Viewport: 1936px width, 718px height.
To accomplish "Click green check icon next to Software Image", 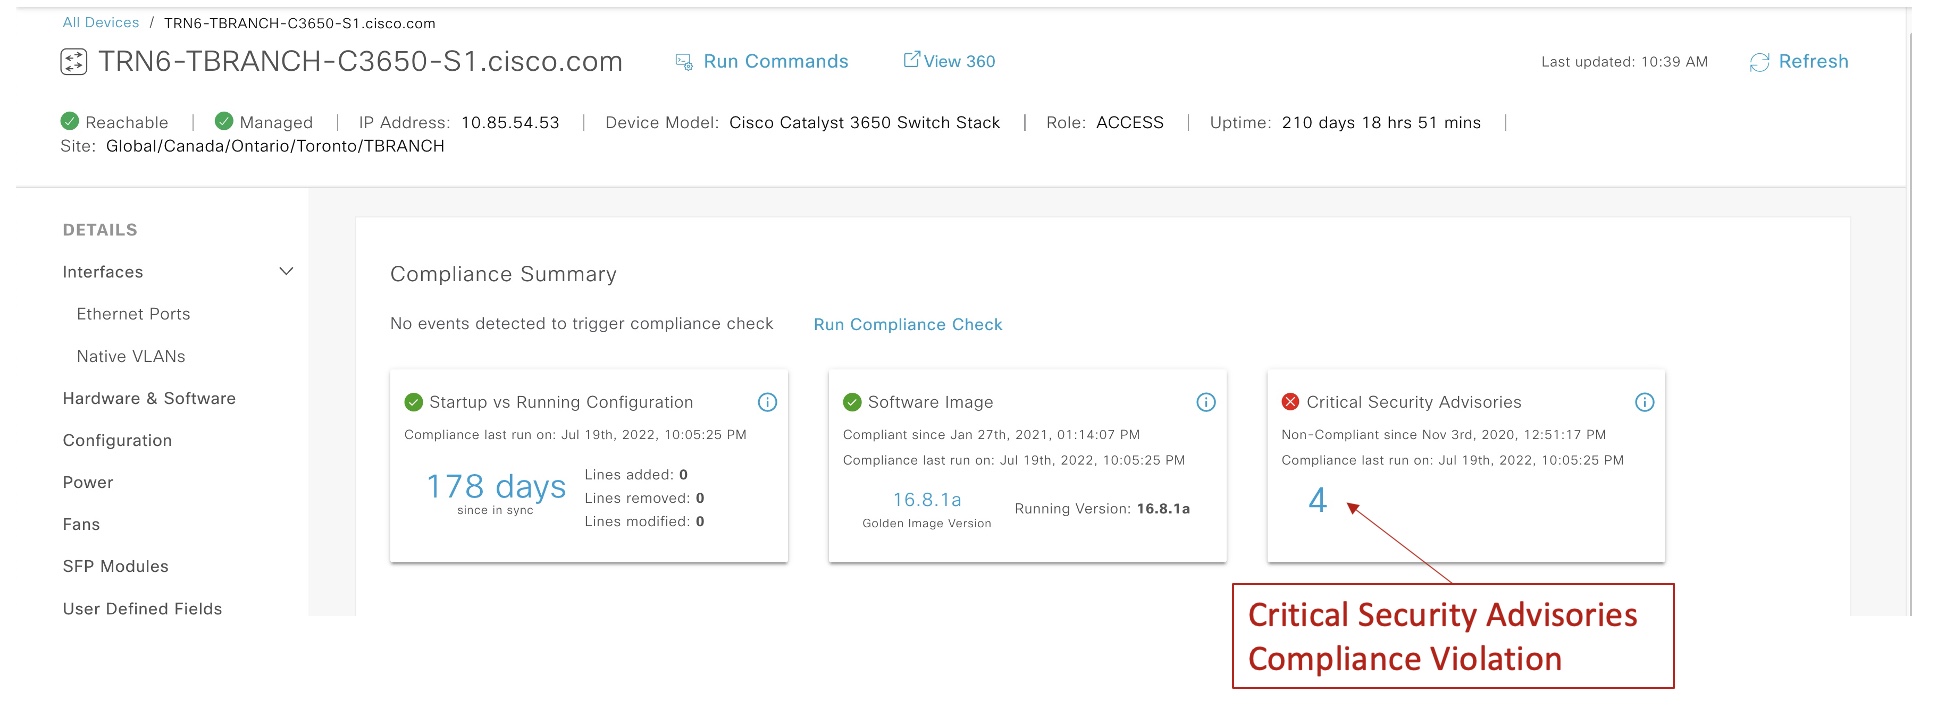I will (x=852, y=402).
